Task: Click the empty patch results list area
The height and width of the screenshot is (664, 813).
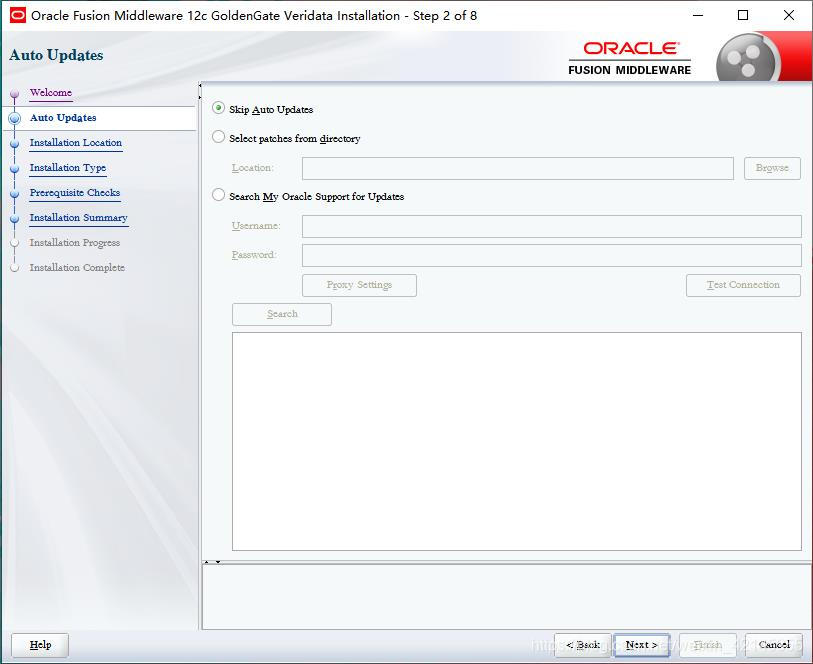Action: 516,441
